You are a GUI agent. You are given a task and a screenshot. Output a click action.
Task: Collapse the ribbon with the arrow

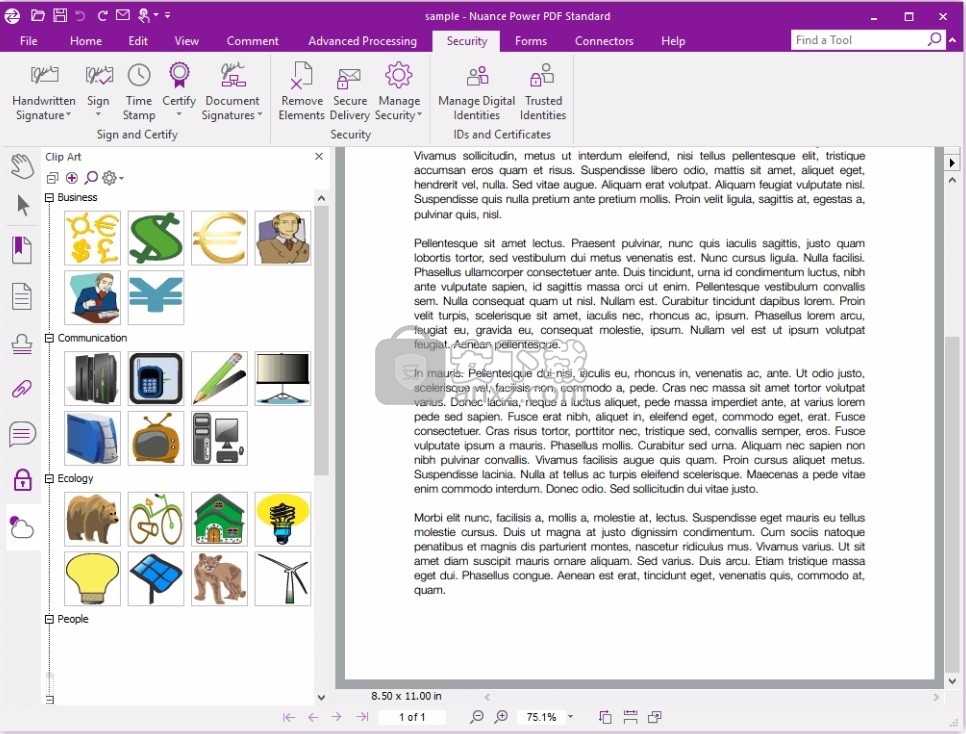tap(953, 40)
